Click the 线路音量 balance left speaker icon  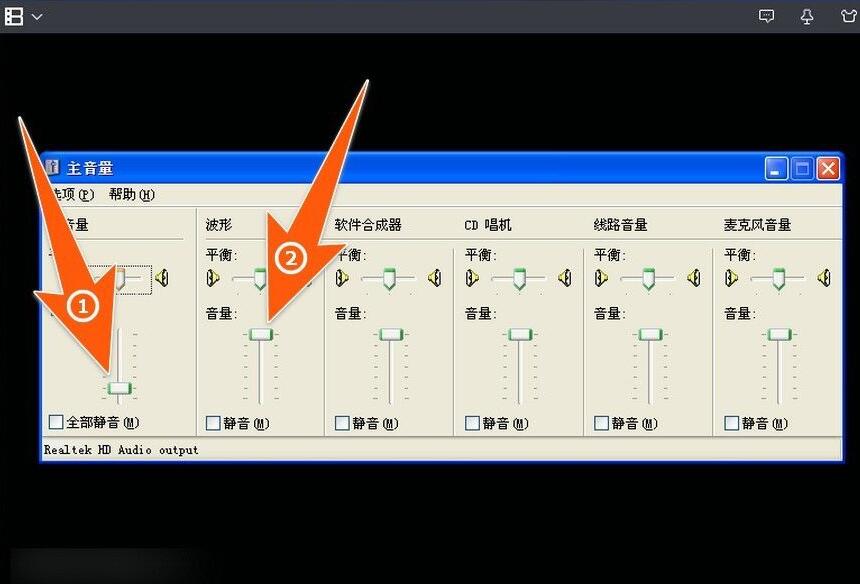601,278
